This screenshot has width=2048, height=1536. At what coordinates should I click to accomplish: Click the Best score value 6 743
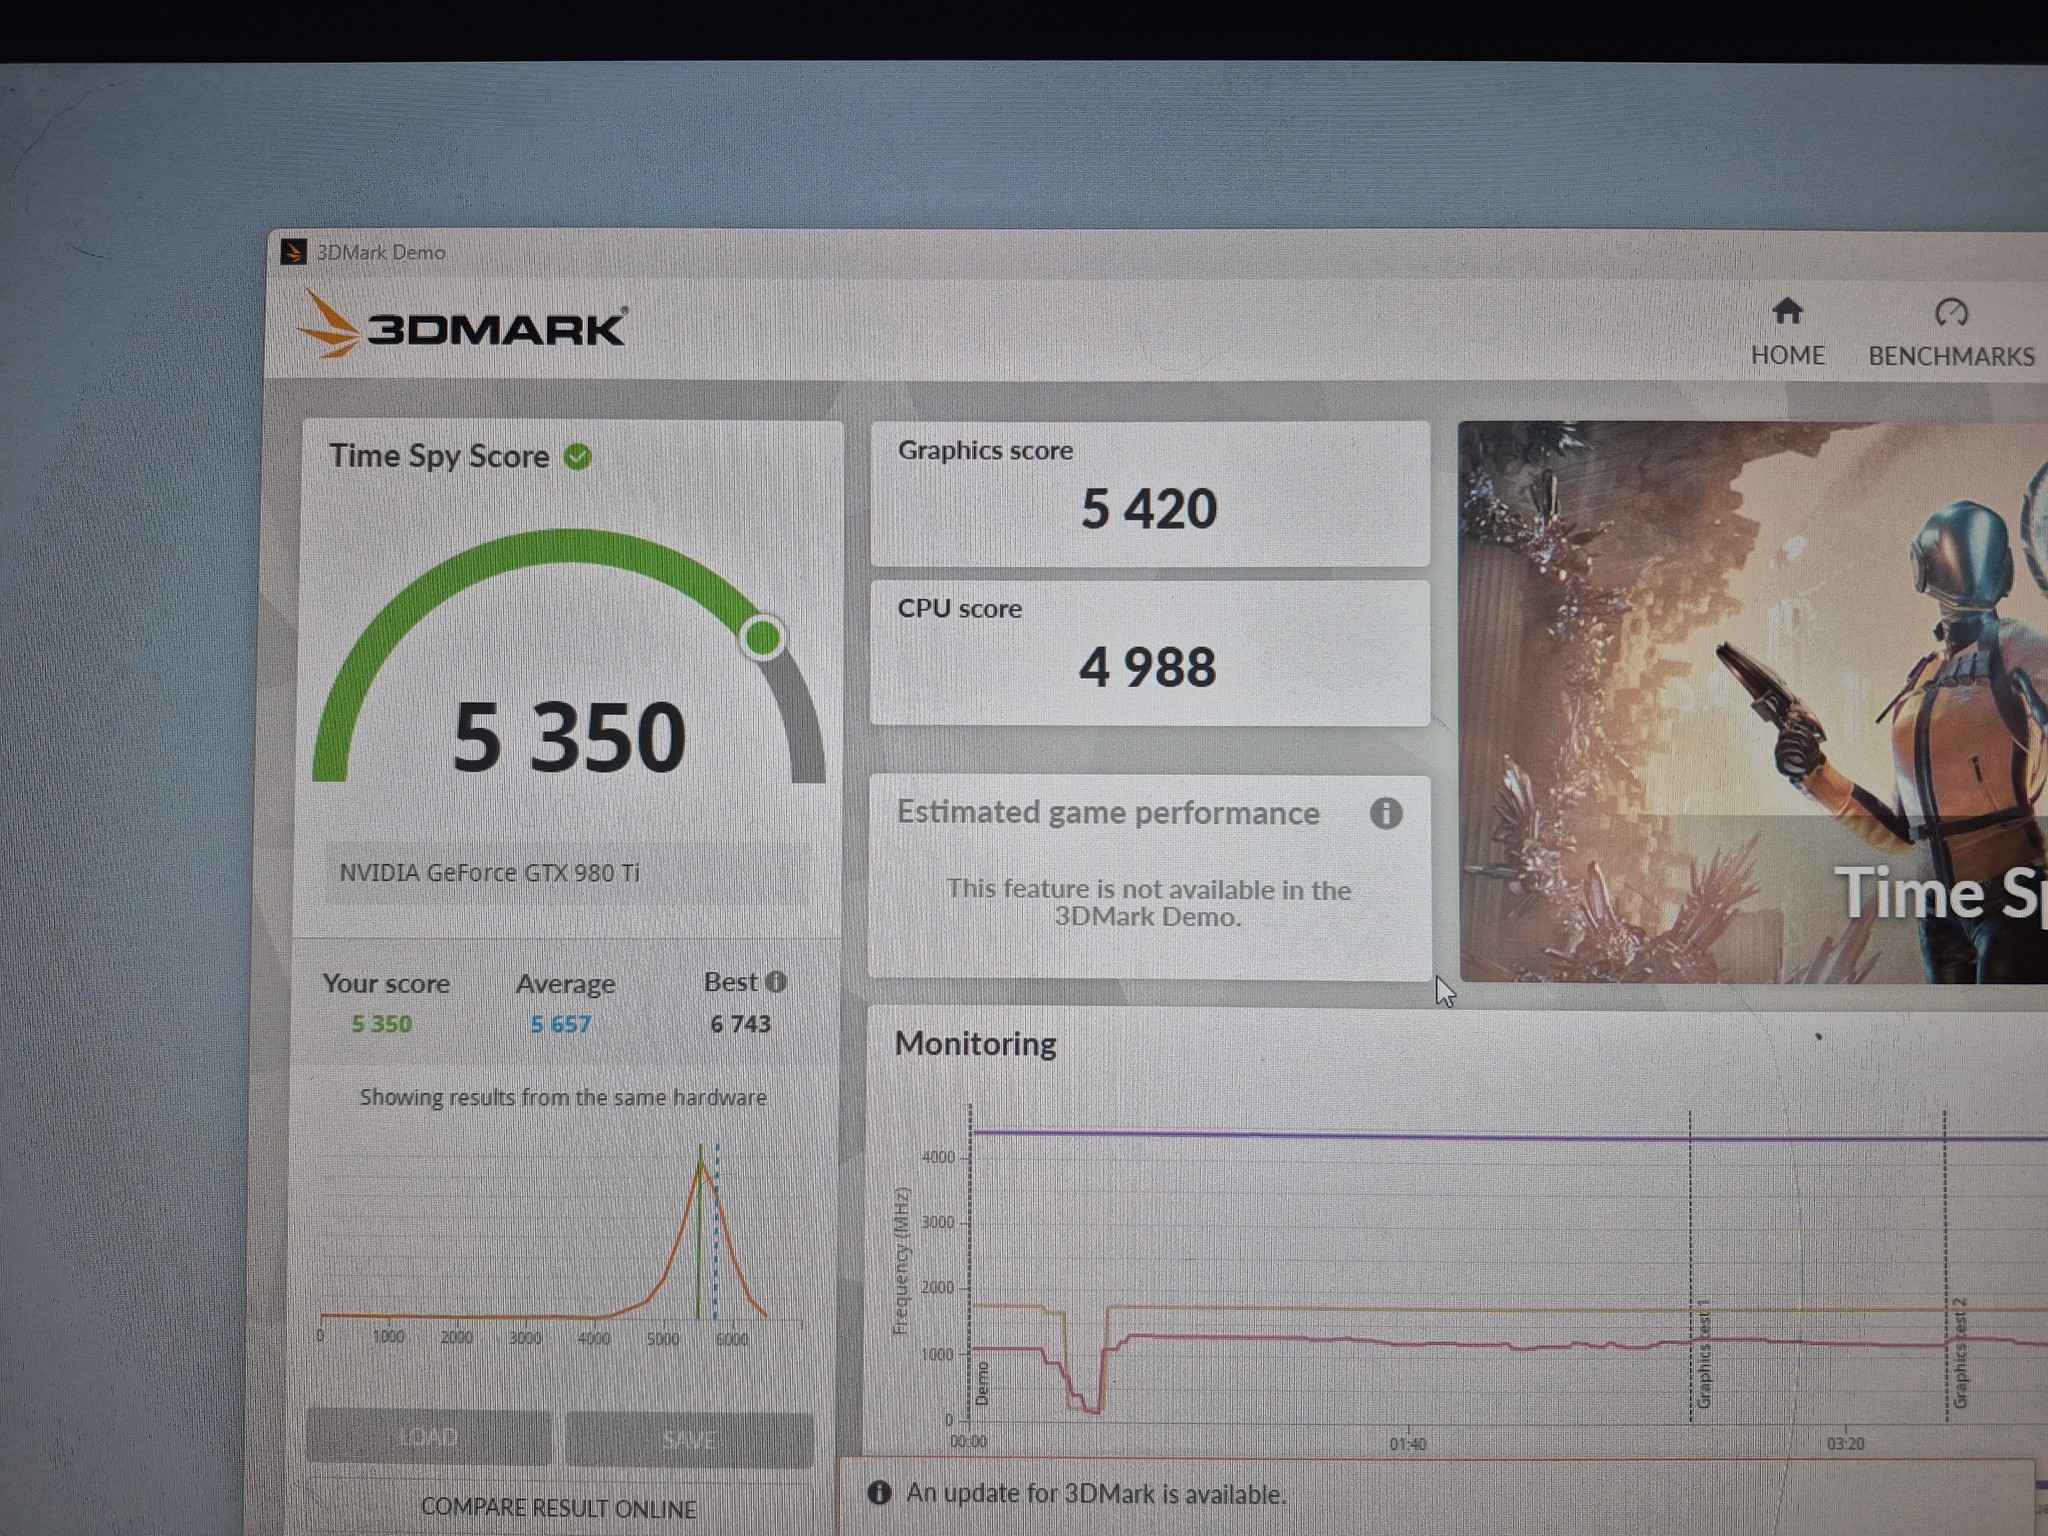[x=740, y=1024]
